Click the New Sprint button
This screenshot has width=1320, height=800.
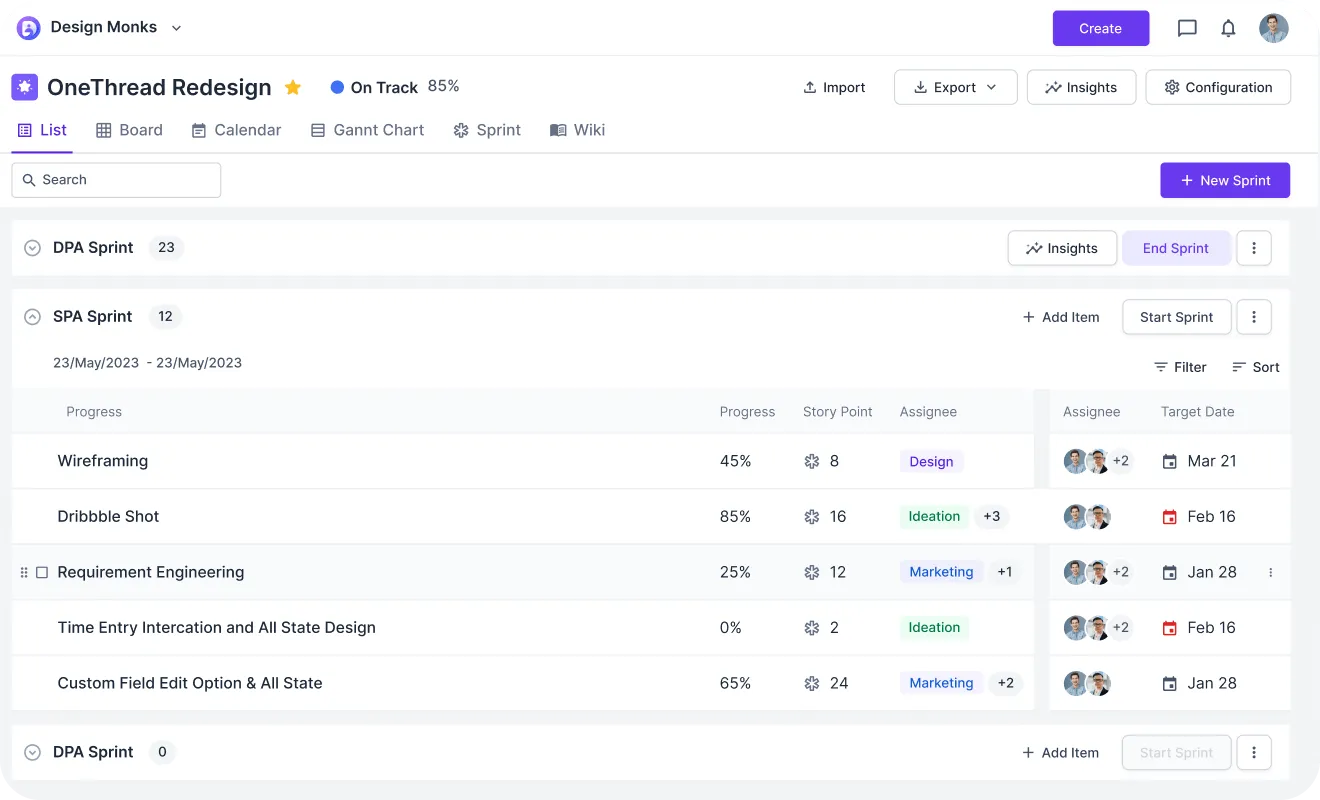point(1225,180)
